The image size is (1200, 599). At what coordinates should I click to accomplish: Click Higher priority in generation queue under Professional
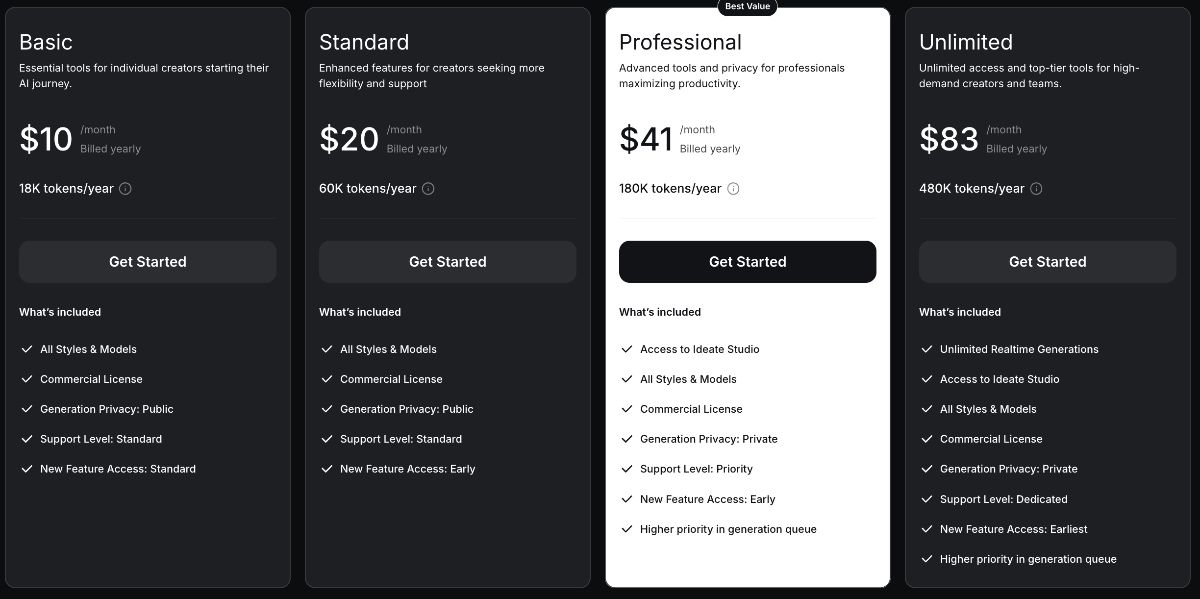[x=728, y=529]
